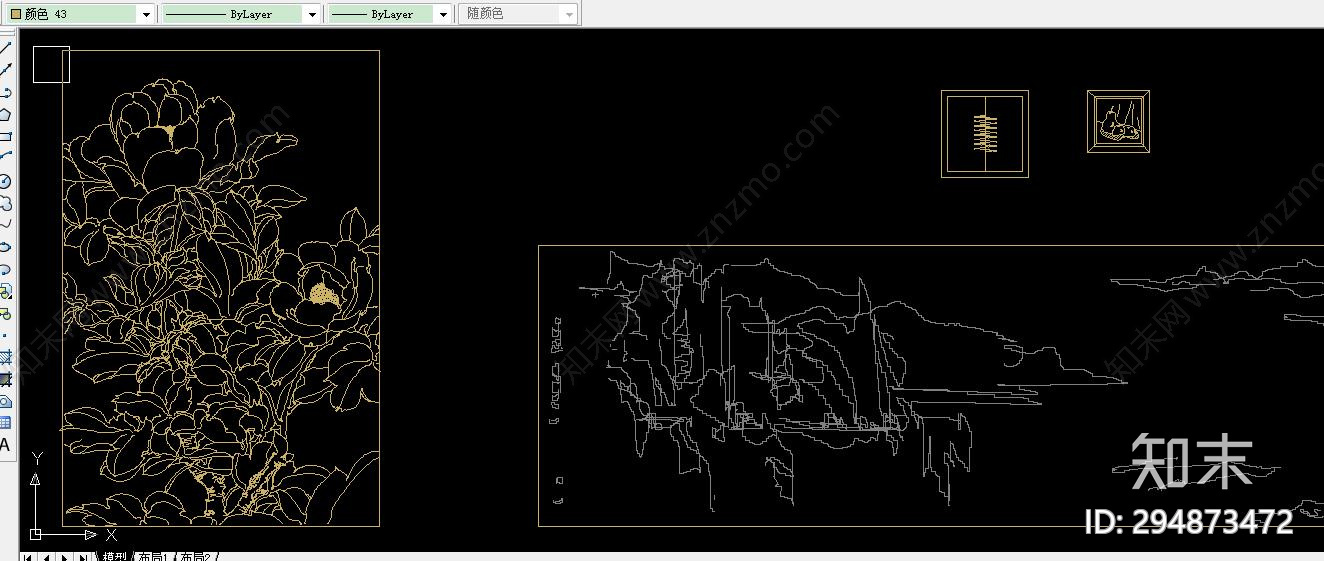
Task: Select the Rectangle tool
Action: click(x=6, y=136)
